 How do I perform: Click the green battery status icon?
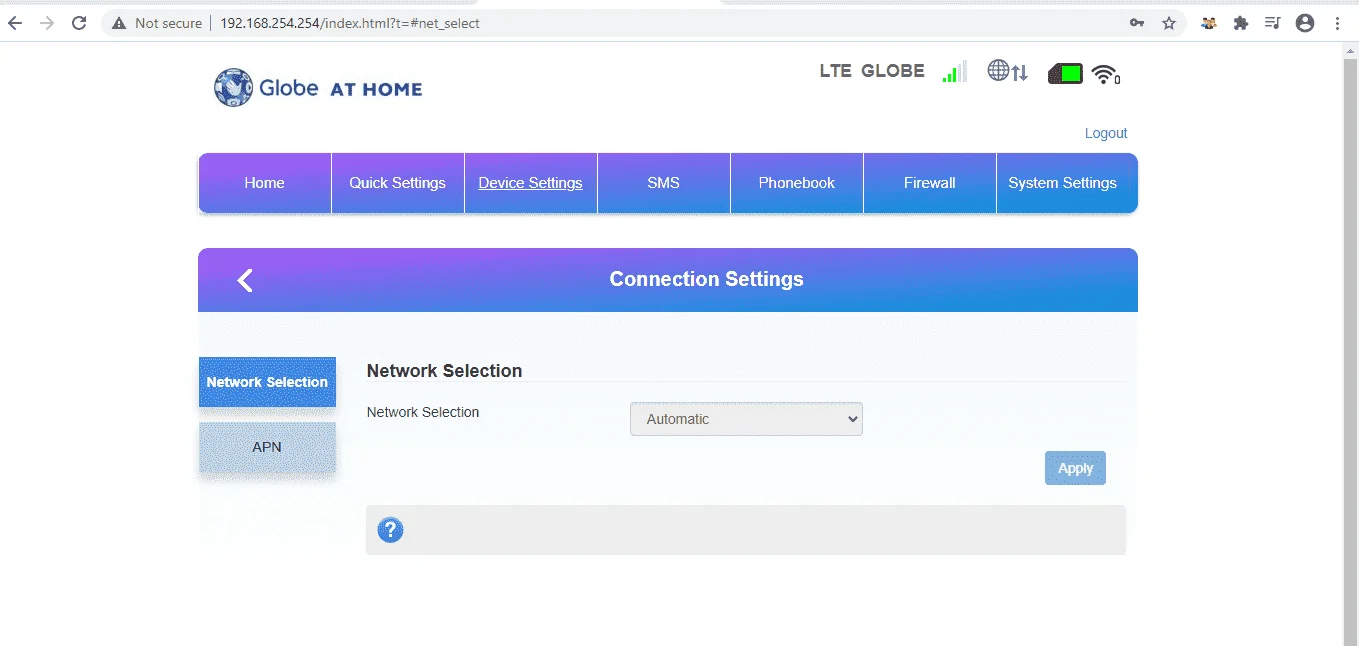pyautogui.click(x=1065, y=73)
